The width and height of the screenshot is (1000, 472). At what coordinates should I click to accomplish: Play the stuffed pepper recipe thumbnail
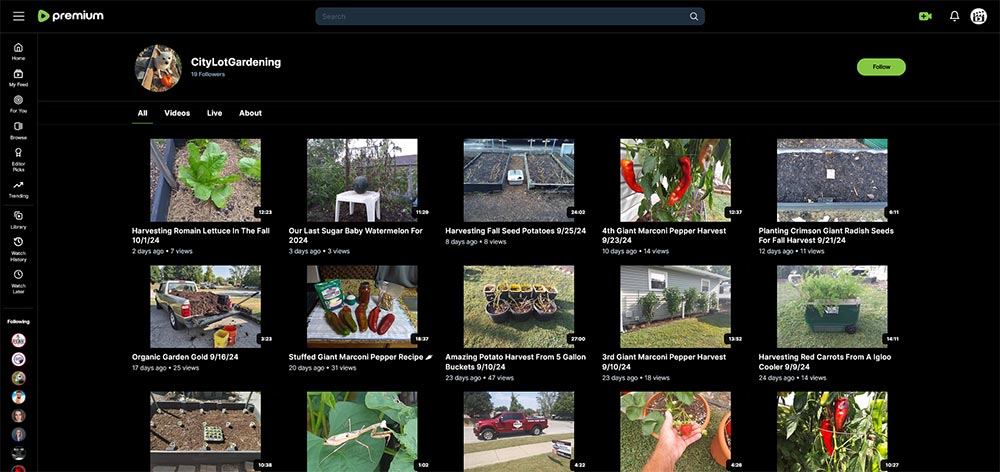tap(362, 307)
